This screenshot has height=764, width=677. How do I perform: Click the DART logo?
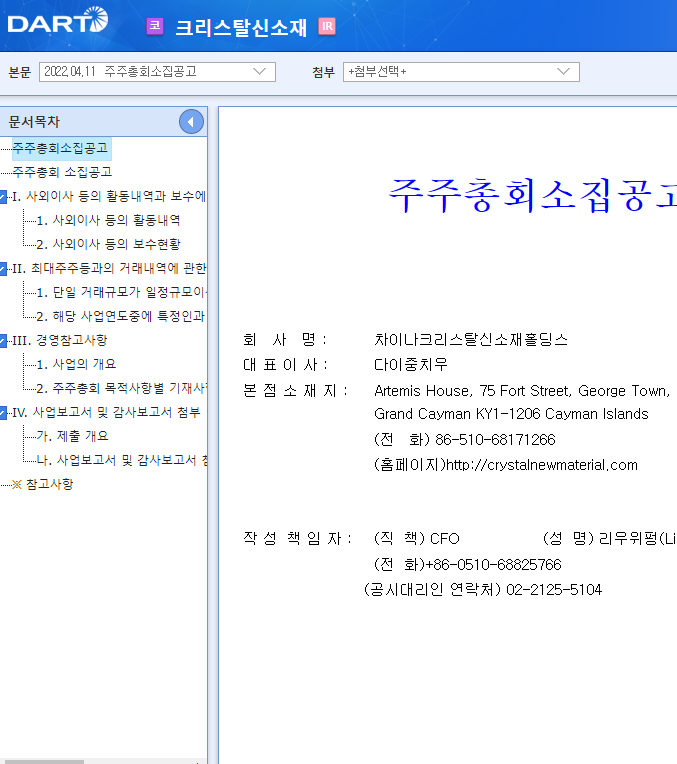tap(58, 20)
